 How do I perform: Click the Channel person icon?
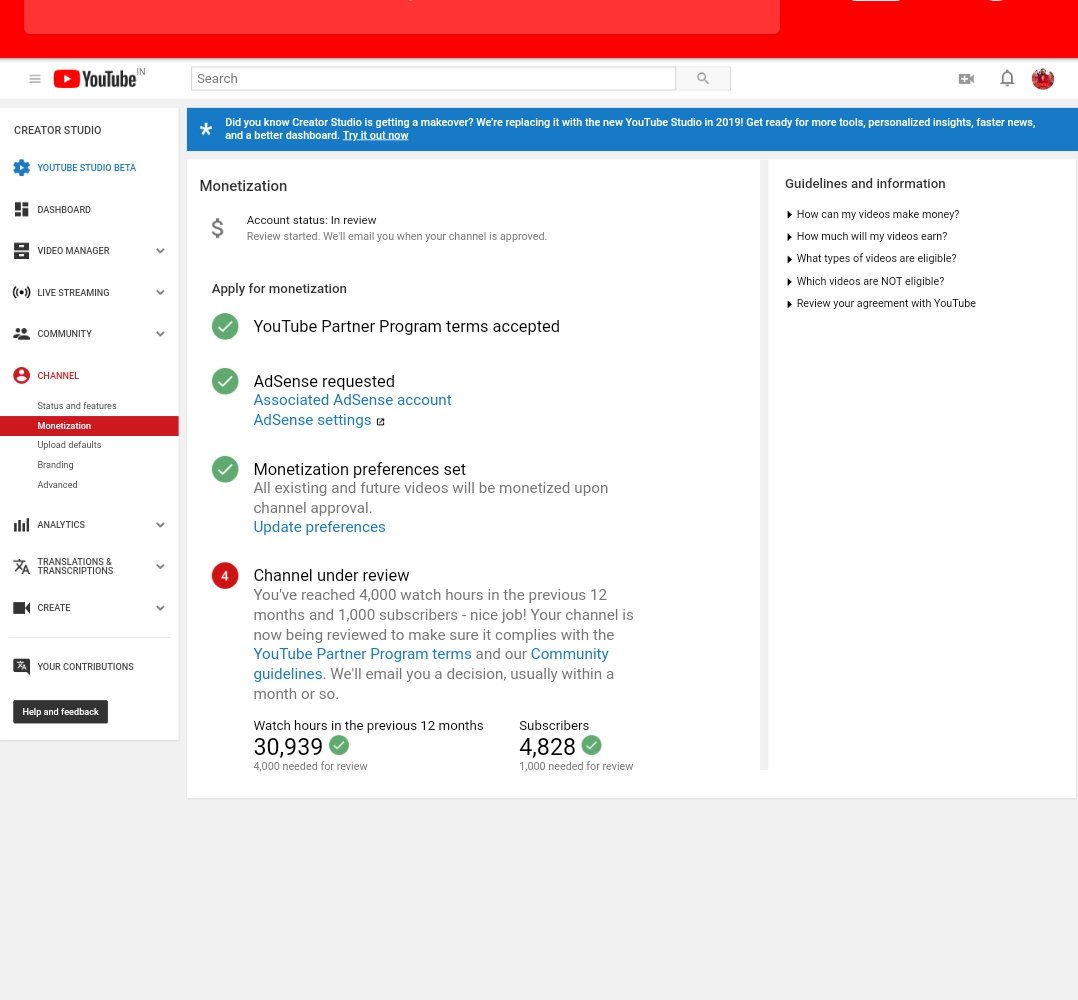point(21,375)
